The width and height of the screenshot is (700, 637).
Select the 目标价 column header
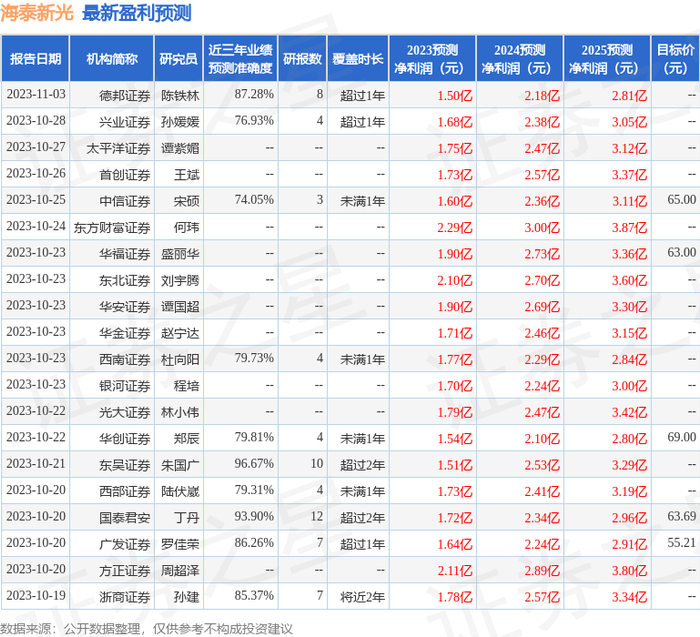pyautogui.click(x=675, y=58)
